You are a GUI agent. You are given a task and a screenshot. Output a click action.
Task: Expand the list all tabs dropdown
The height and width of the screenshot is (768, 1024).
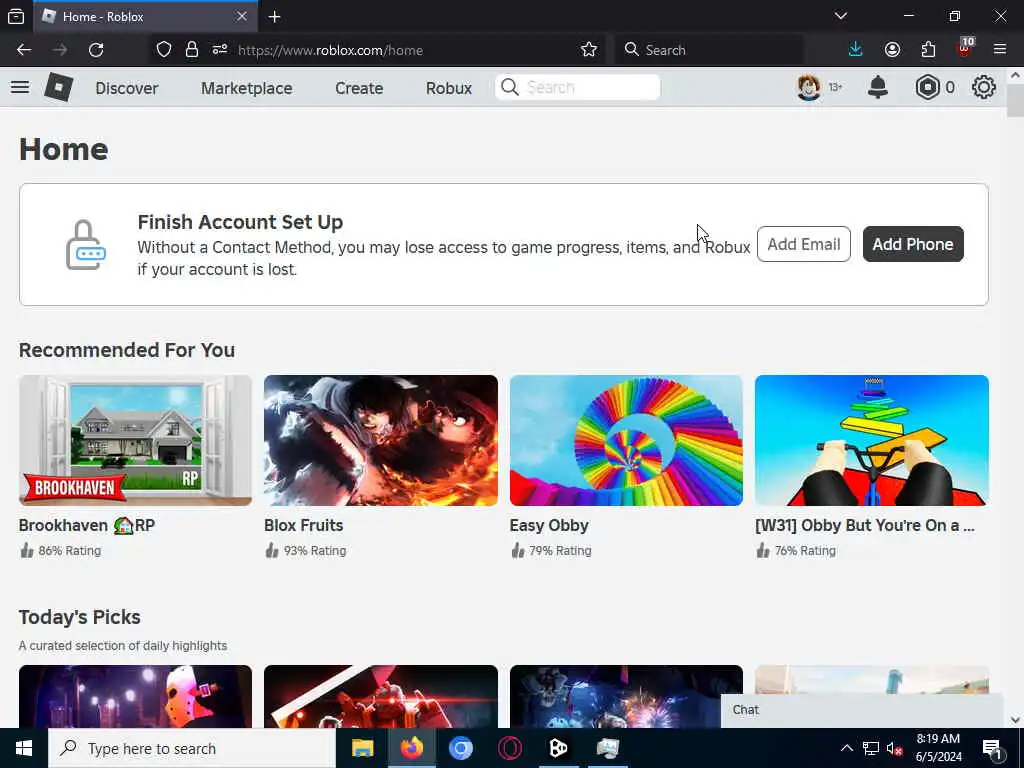coord(841,16)
